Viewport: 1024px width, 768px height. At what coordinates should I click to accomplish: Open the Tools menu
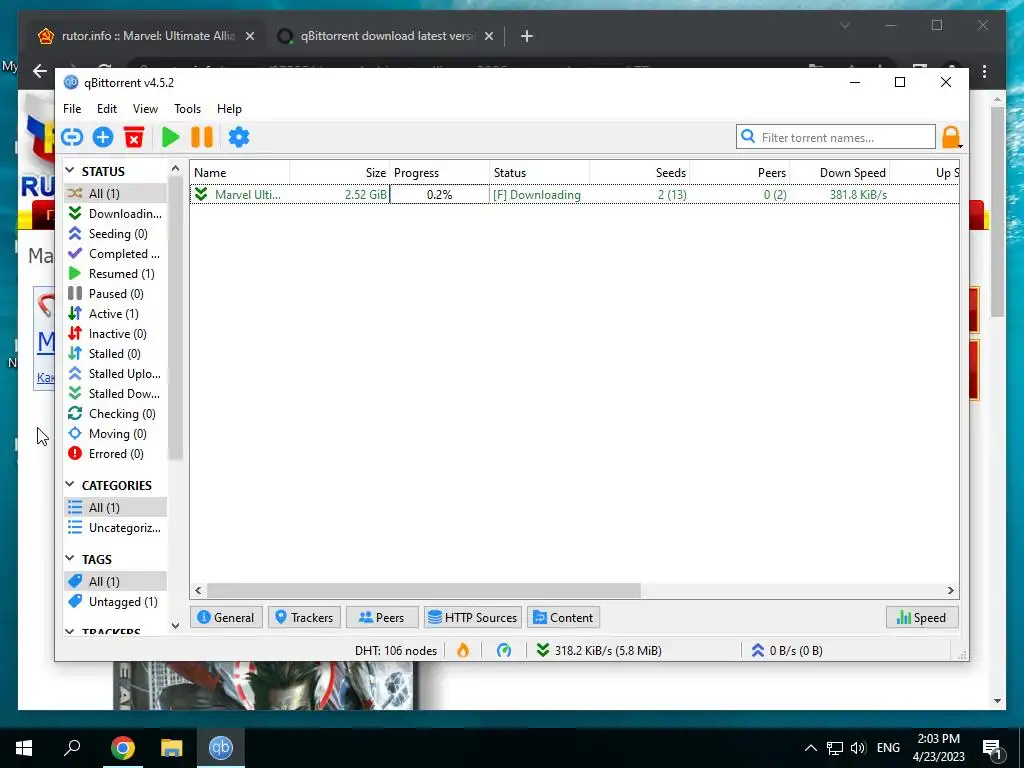coord(187,108)
